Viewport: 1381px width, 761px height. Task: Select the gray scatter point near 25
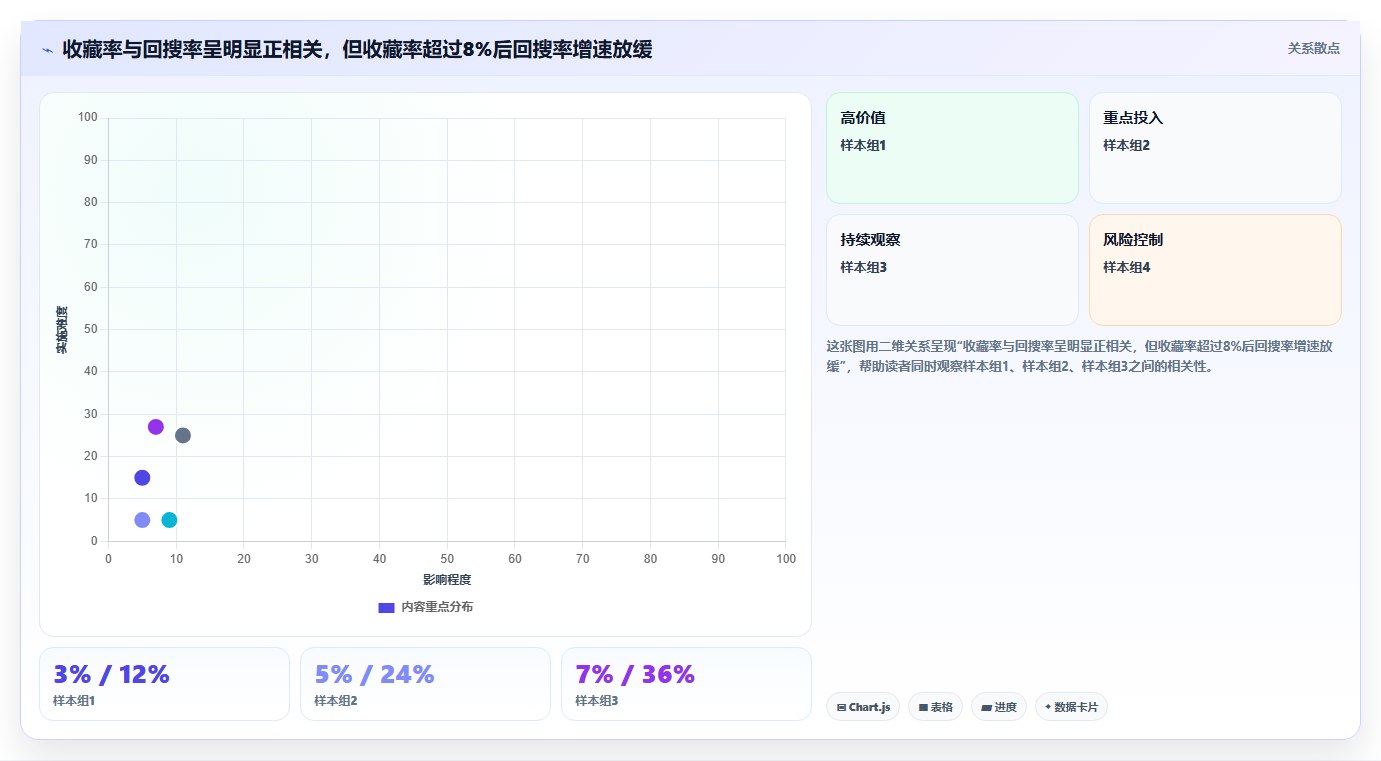[183, 435]
